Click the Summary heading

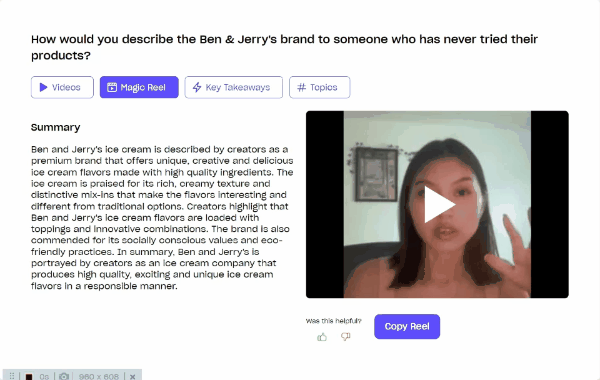pyautogui.click(x=55, y=127)
